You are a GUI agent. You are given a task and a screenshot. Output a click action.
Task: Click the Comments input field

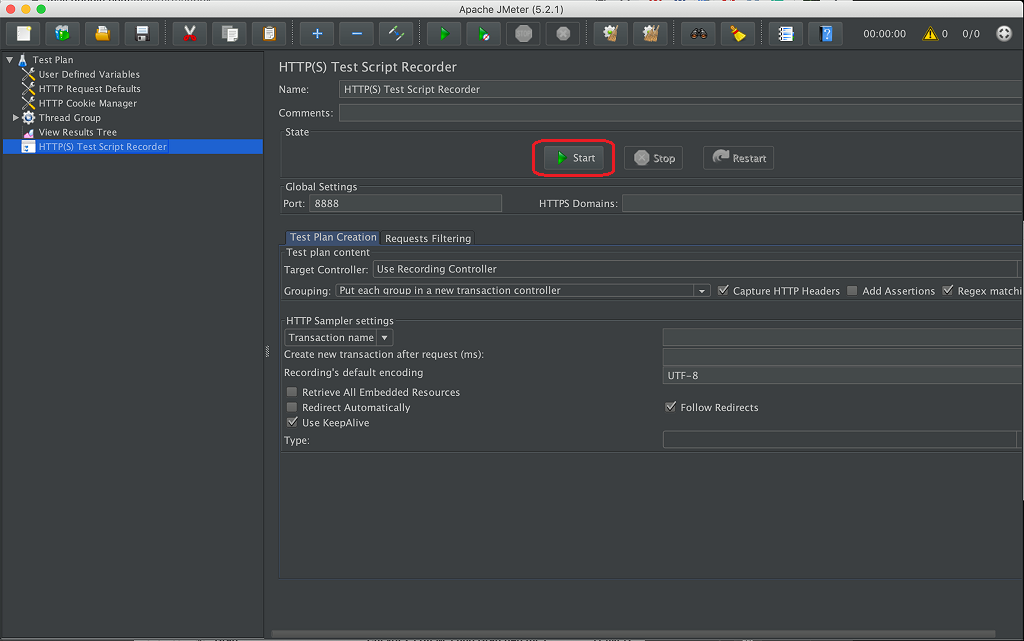pos(680,113)
